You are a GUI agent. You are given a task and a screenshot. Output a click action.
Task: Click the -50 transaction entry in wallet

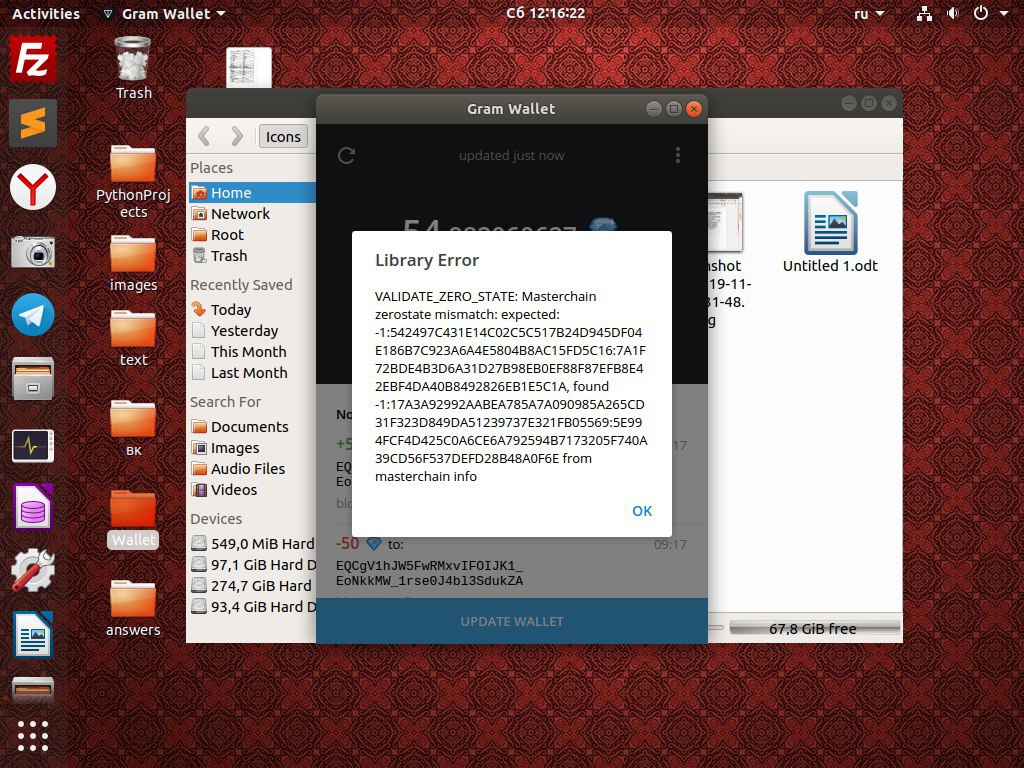click(512, 562)
